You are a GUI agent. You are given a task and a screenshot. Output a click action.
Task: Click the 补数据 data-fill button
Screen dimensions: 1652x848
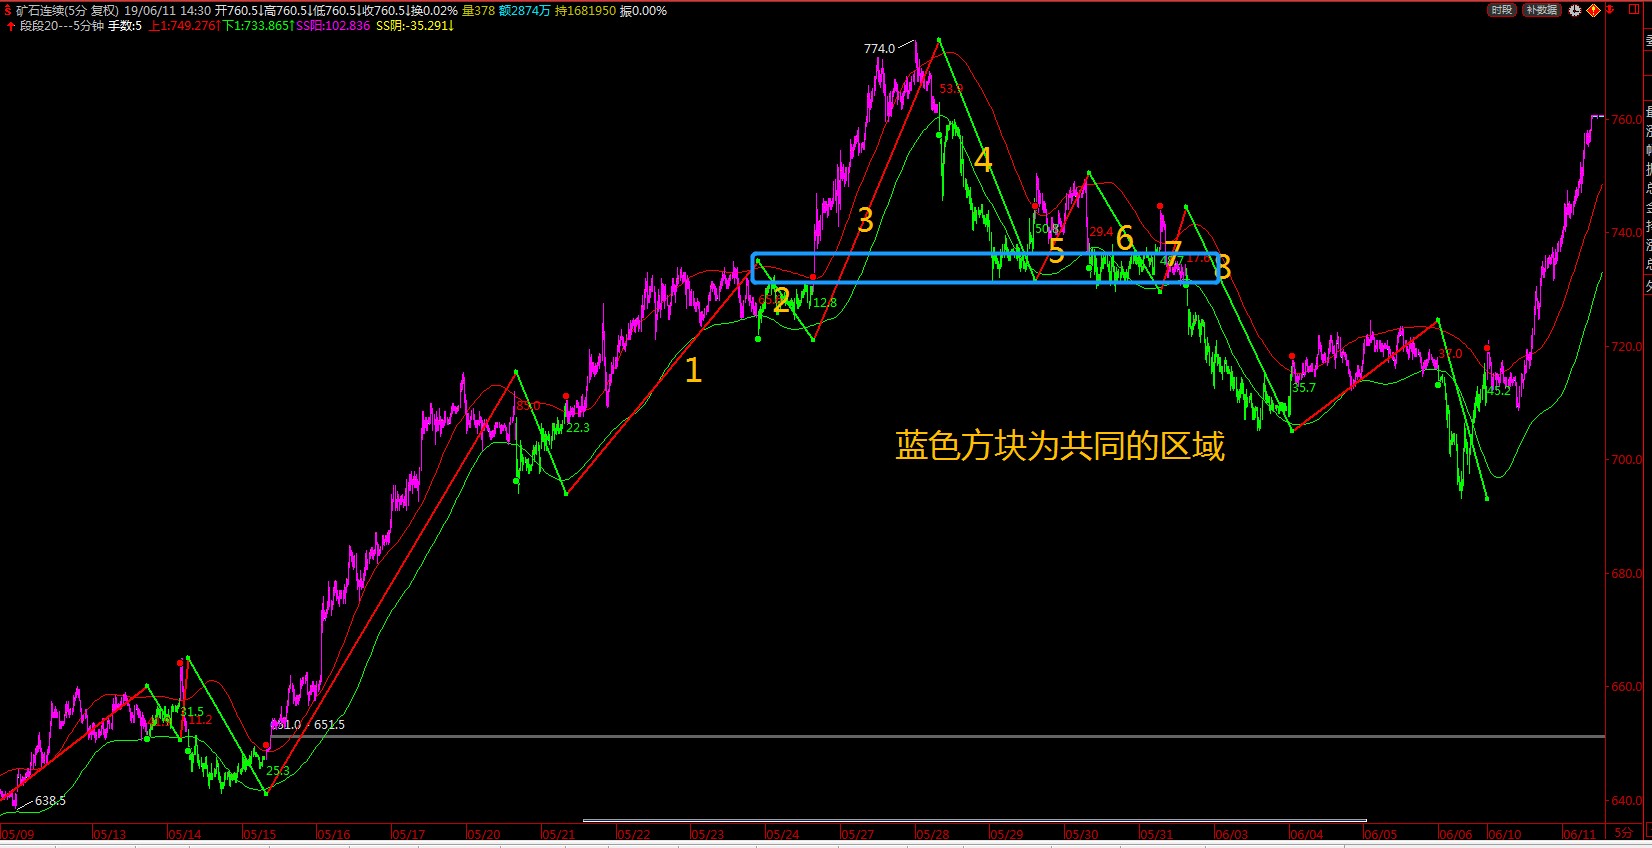1542,10
